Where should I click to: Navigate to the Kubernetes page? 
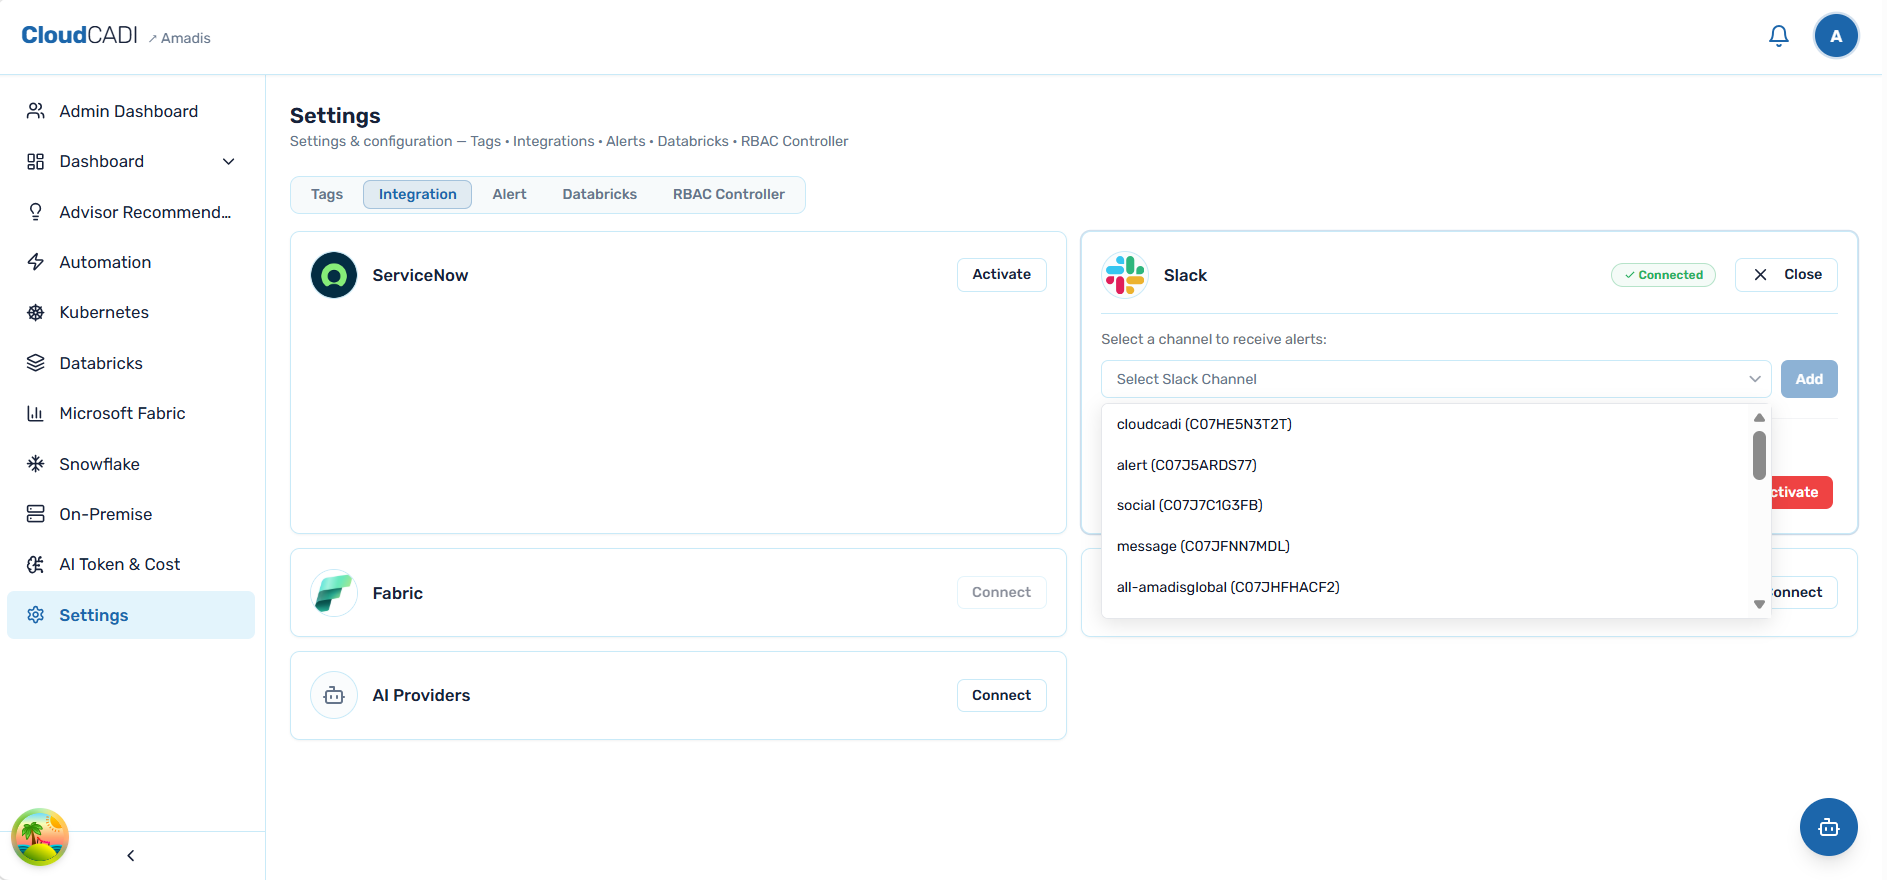[x=131, y=312]
